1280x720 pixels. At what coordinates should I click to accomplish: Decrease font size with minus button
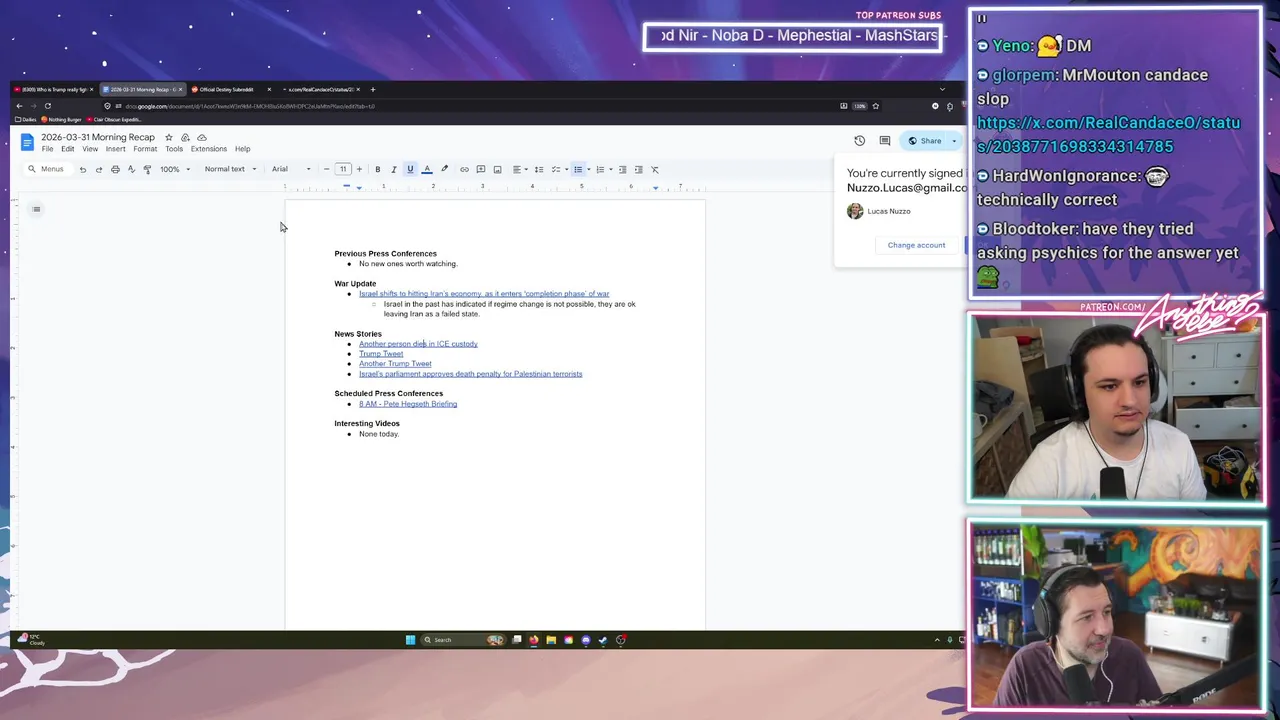coord(326,169)
